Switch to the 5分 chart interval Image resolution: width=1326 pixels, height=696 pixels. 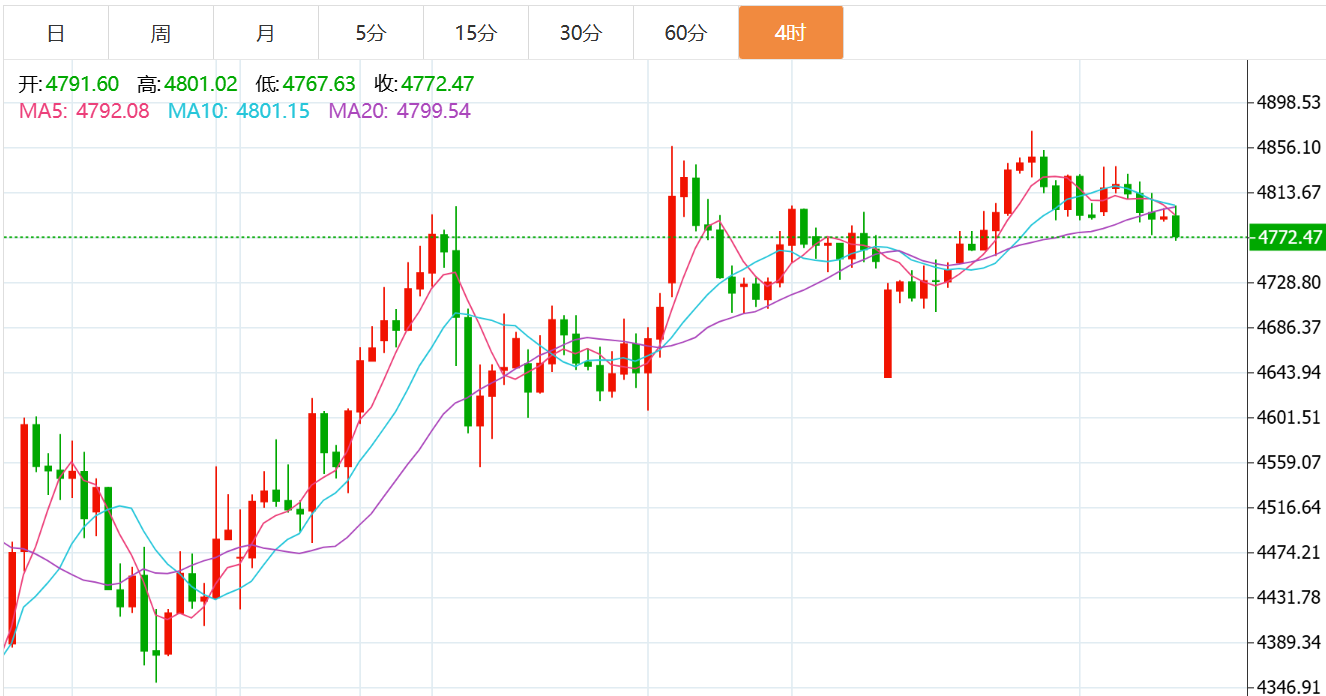point(370,33)
